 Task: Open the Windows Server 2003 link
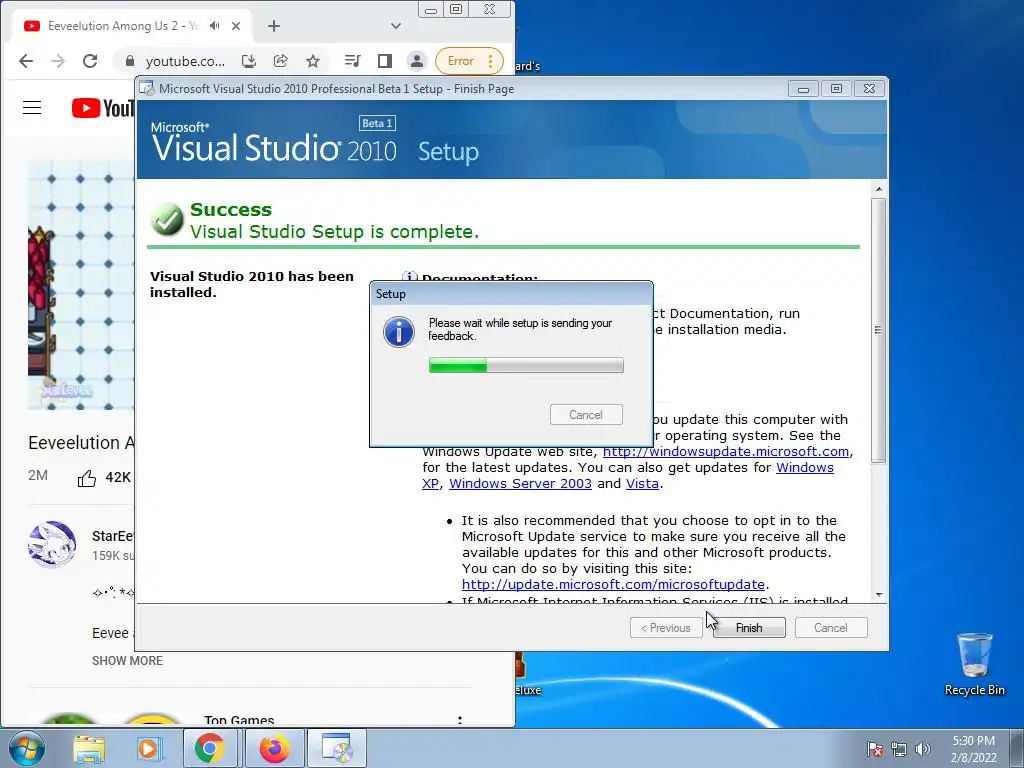520,483
